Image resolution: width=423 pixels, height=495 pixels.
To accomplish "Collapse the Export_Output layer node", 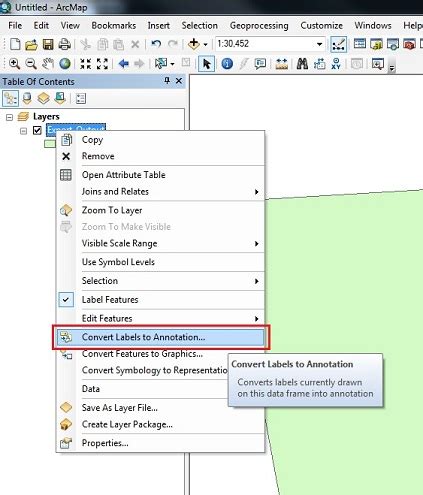I will 23,131.
